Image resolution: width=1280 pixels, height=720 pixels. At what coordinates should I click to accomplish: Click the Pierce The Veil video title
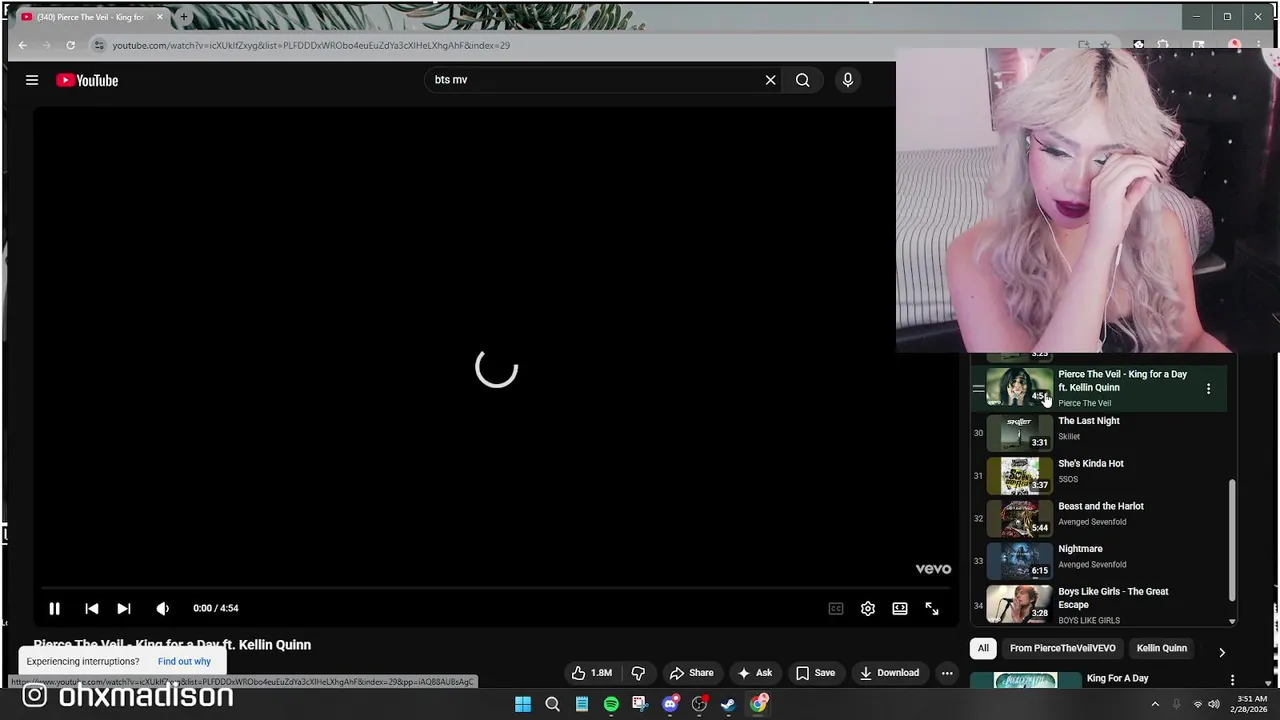click(x=172, y=645)
